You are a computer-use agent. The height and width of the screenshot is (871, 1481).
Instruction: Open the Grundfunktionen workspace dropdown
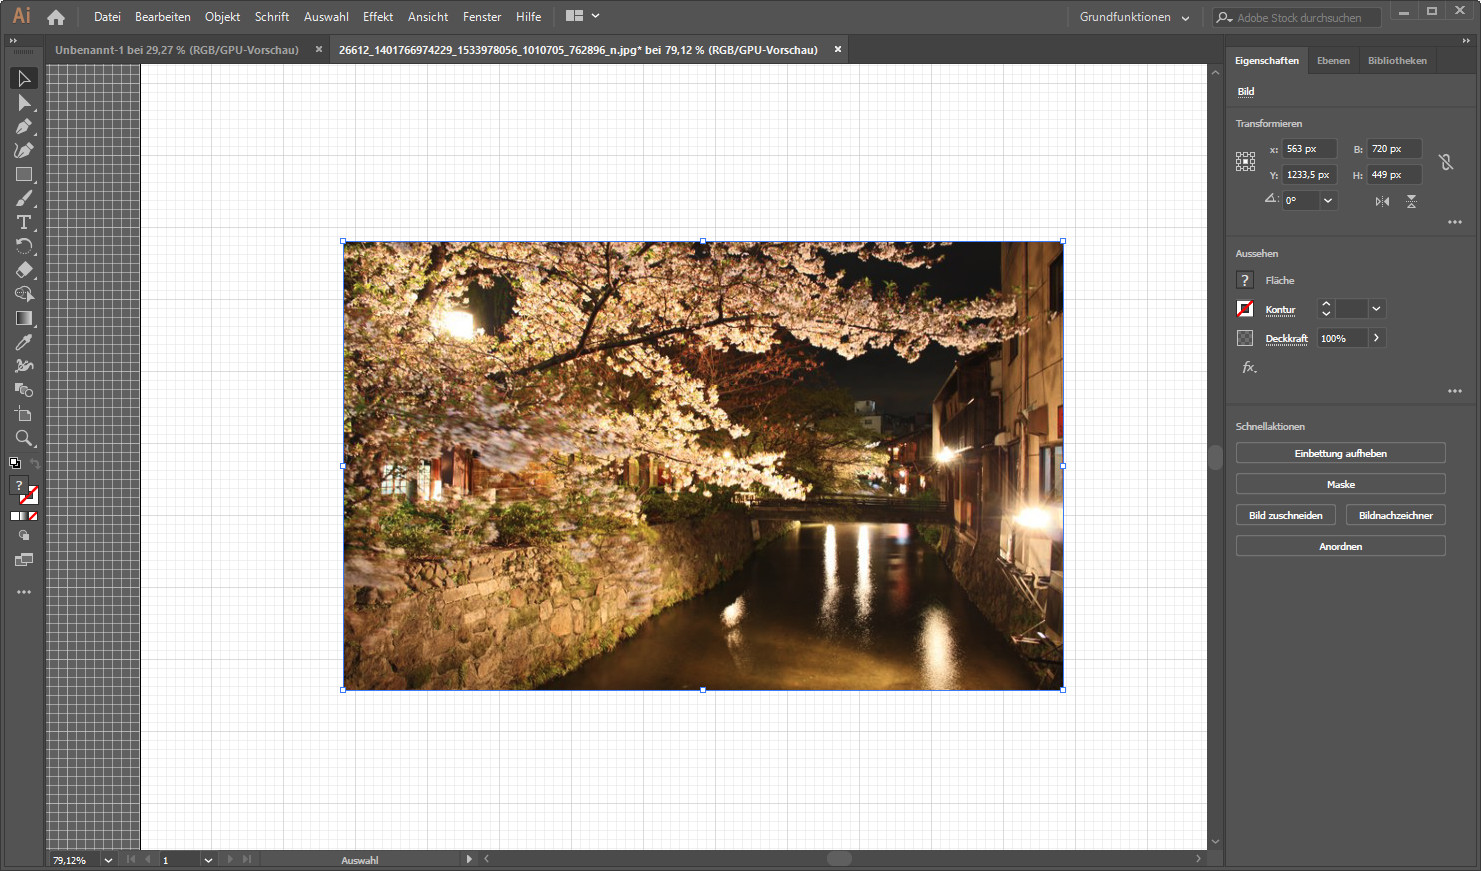pos(1134,17)
